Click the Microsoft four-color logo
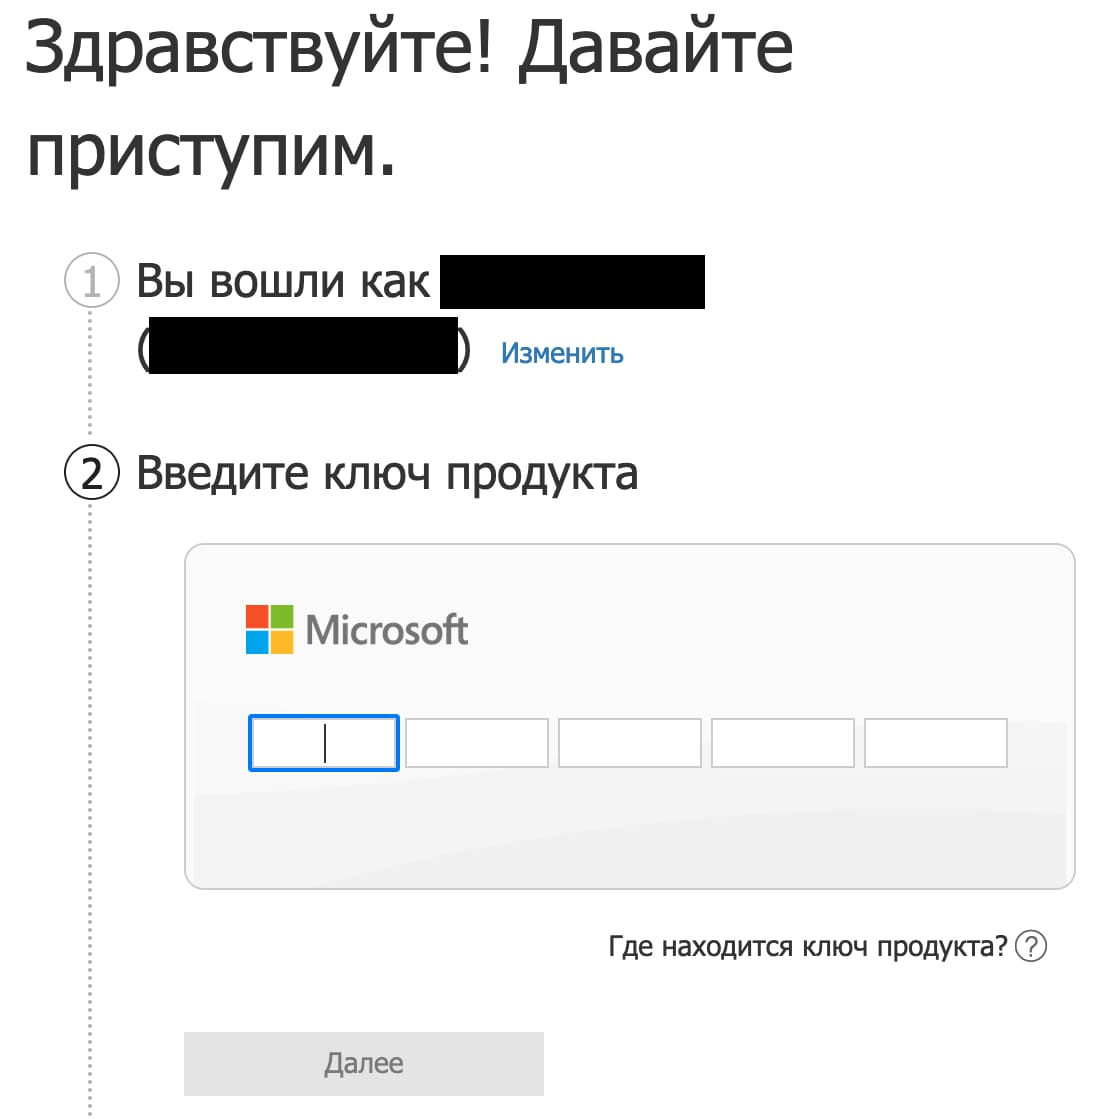The image size is (1100, 1120). [270, 629]
